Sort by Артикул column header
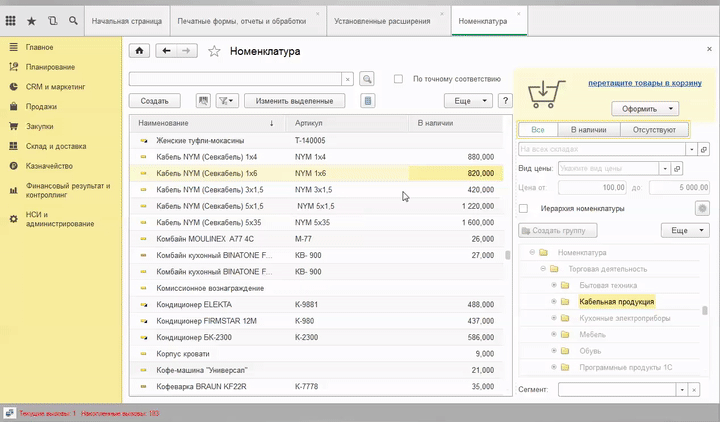Viewport: 720px width, 422px height. (346, 123)
